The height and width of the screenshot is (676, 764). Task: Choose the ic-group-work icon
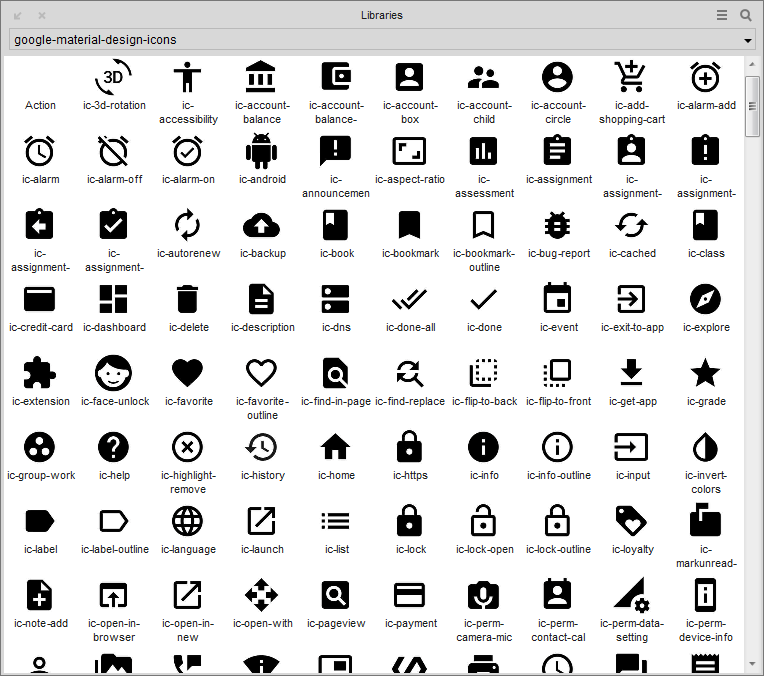point(39,447)
